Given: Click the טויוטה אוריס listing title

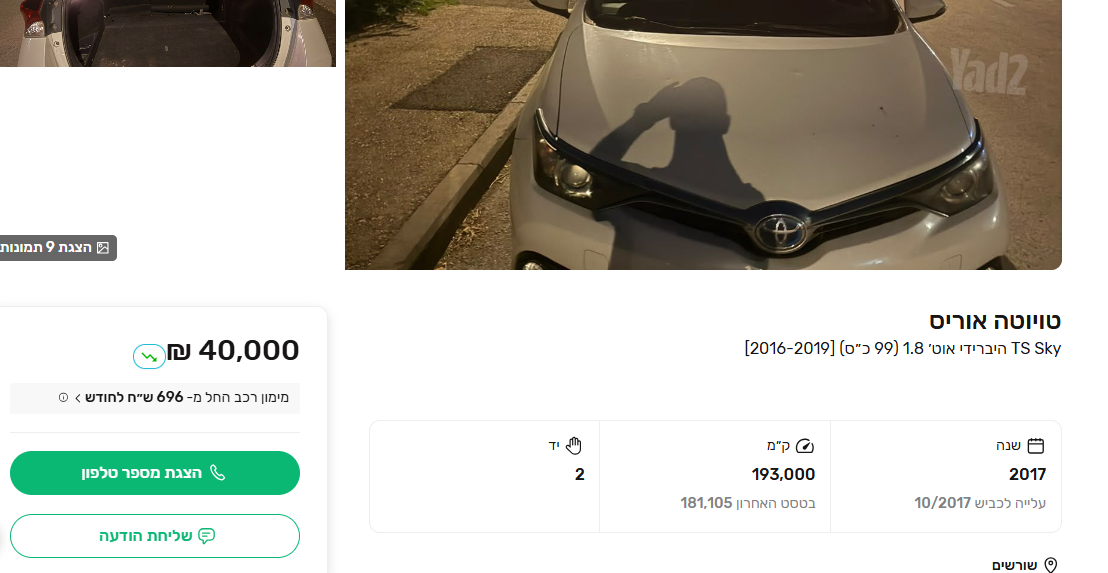Looking at the screenshot, I should 994,321.
